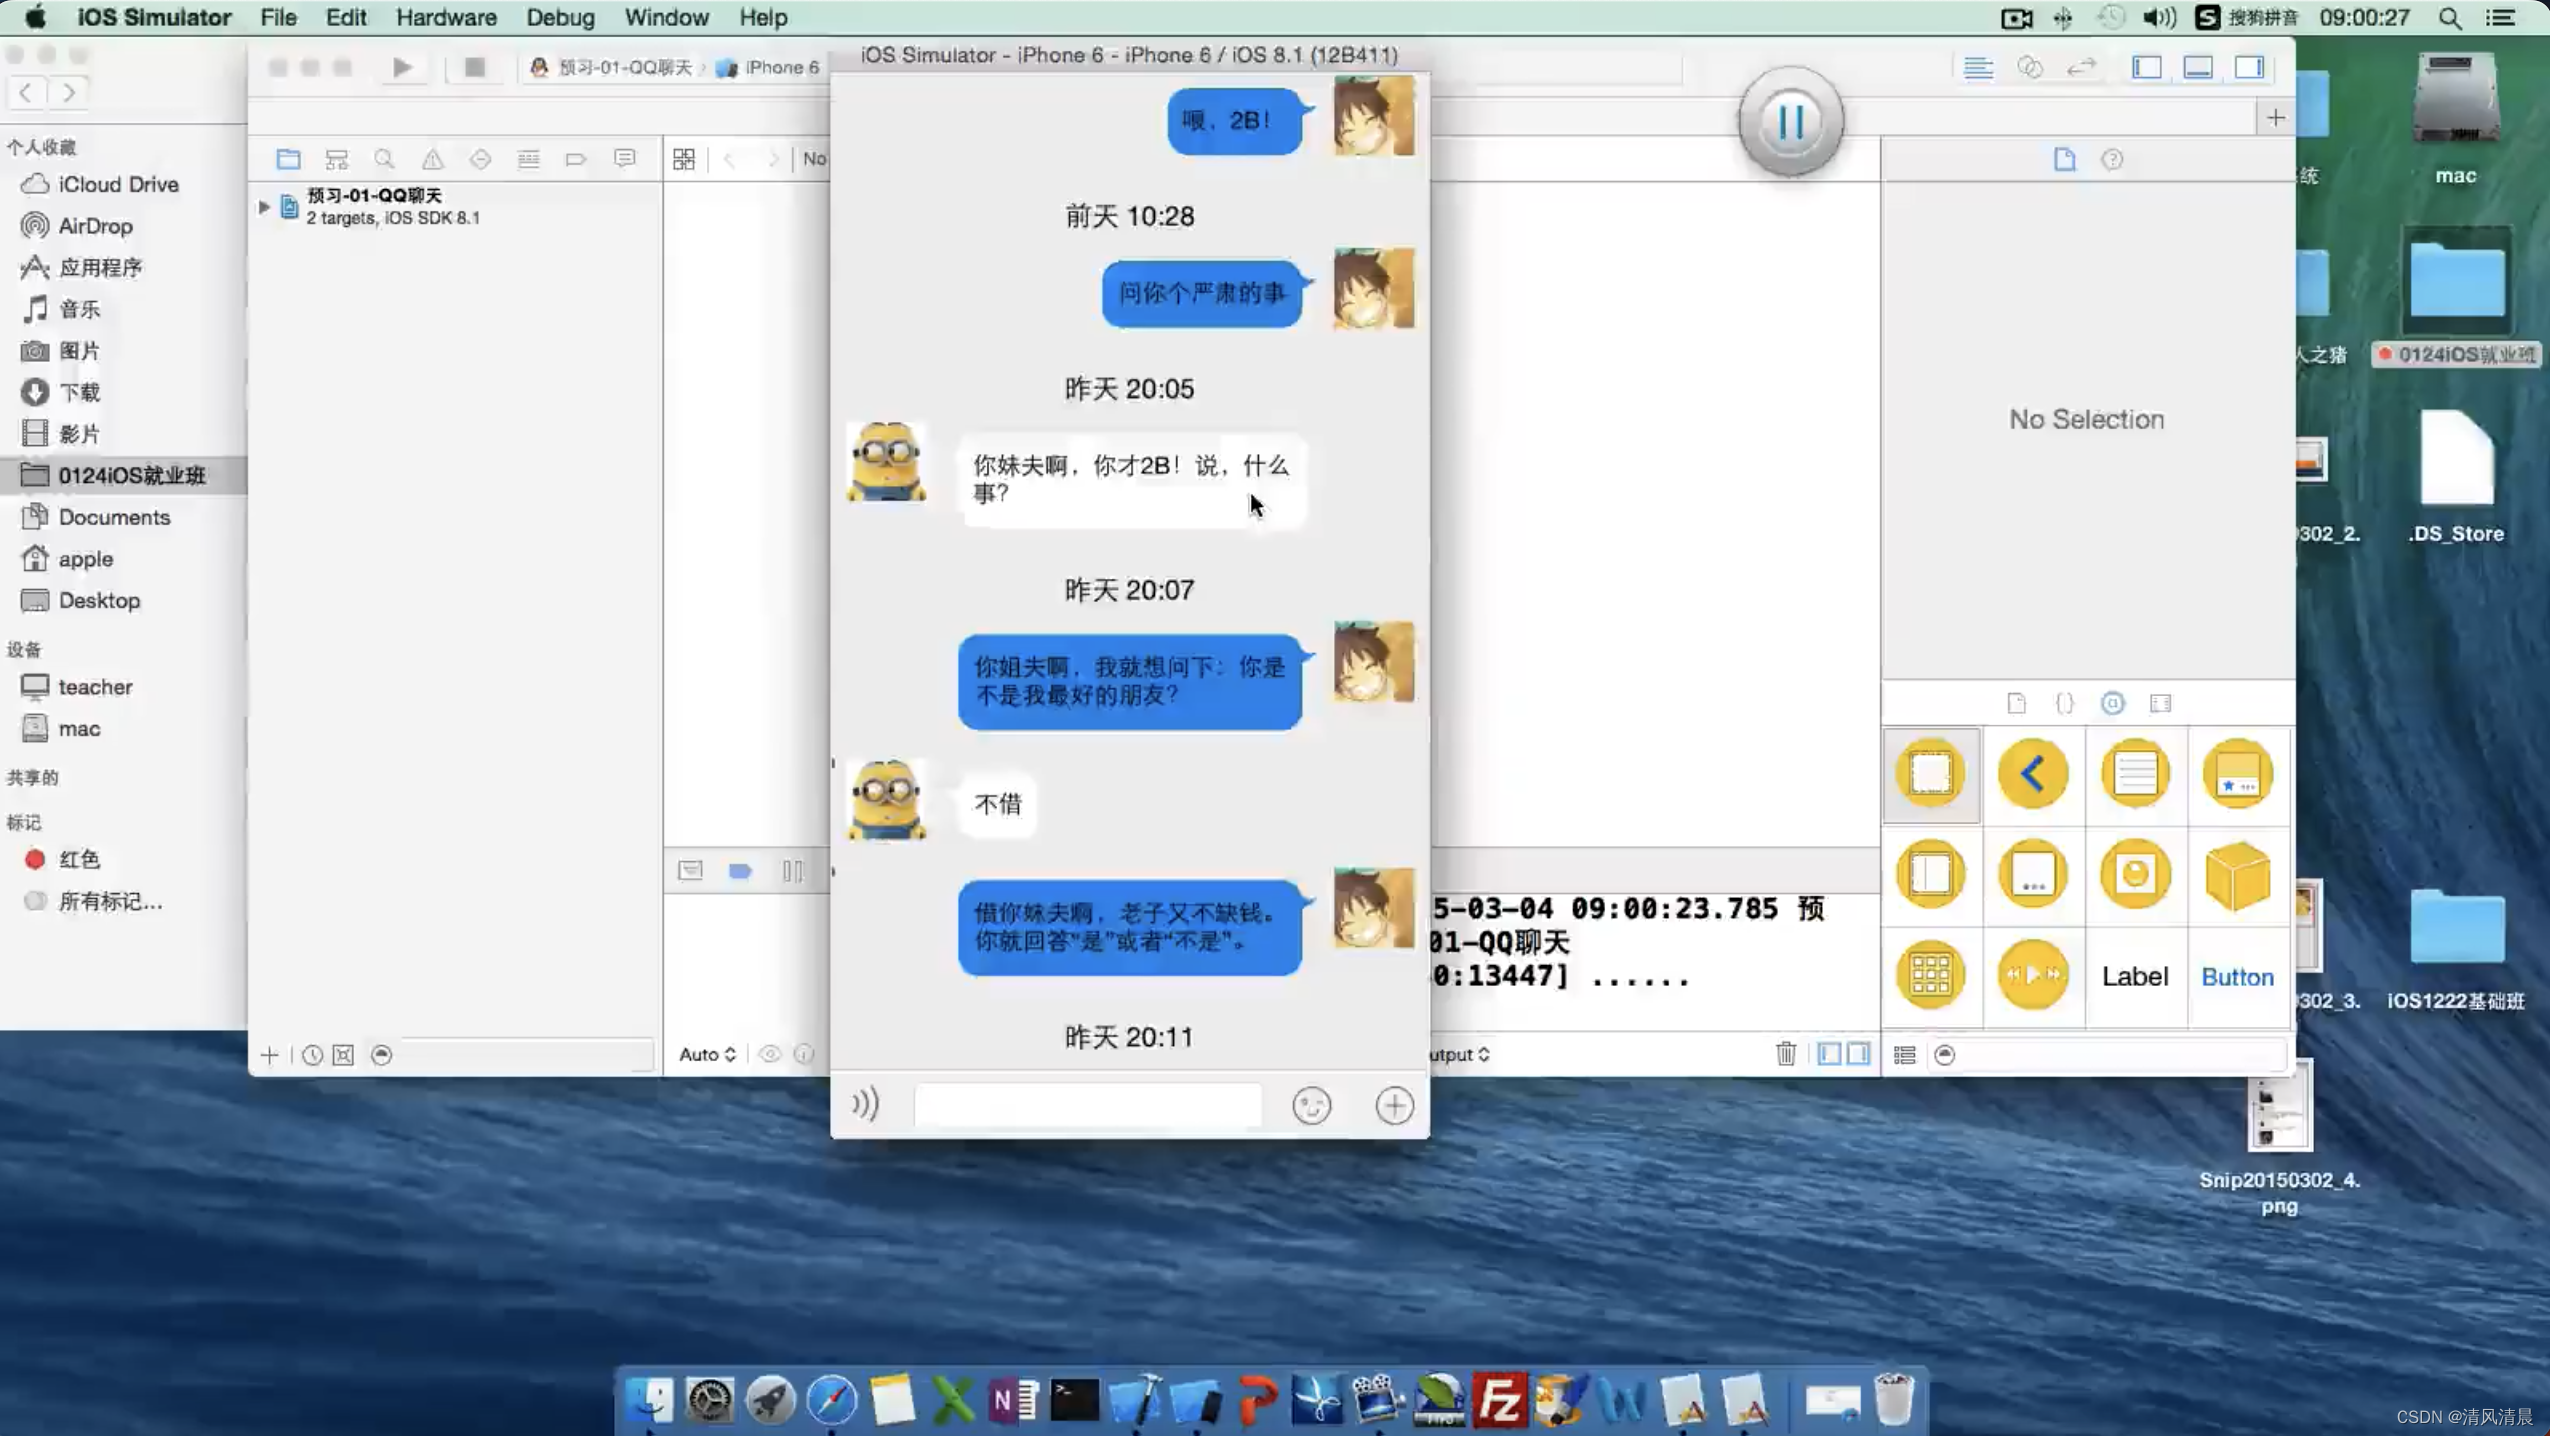
Task: Select teacher device in Finder sidebar
Action: 95,687
